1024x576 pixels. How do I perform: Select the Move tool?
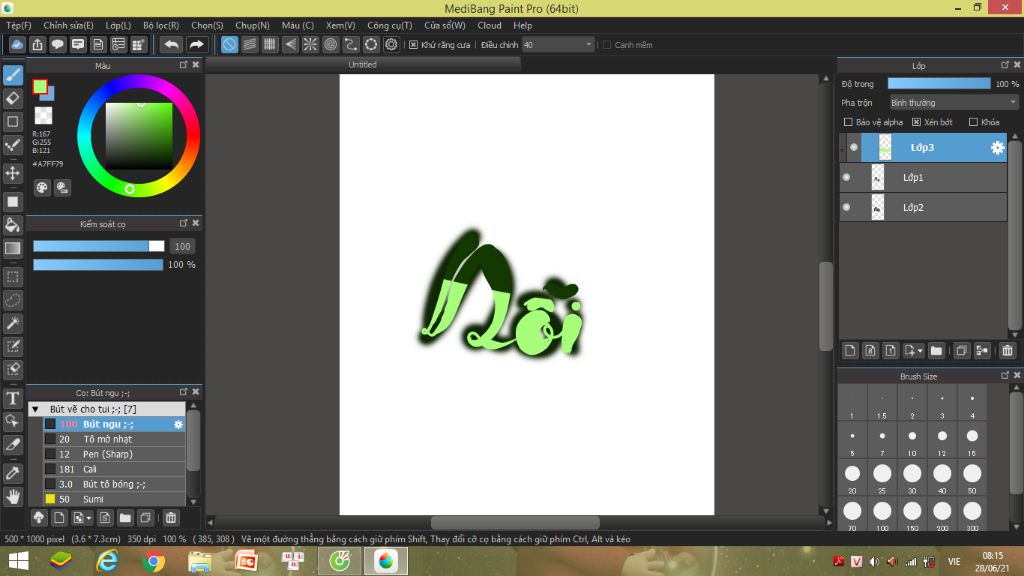pos(12,174)
